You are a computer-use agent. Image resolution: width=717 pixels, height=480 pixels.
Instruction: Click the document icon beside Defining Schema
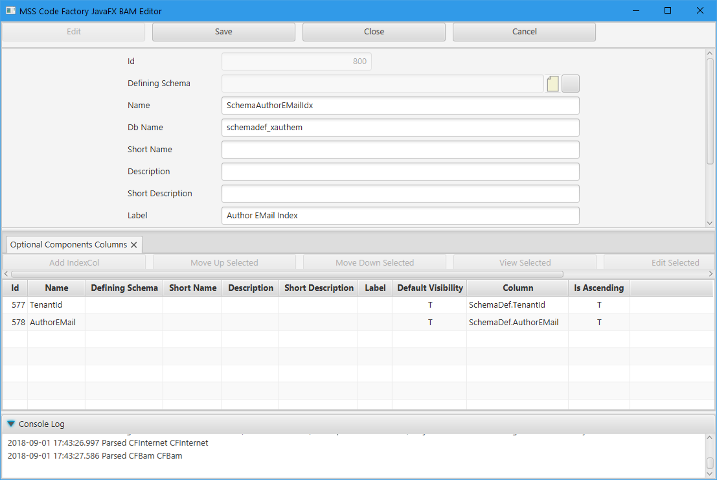tap(553, 84)
